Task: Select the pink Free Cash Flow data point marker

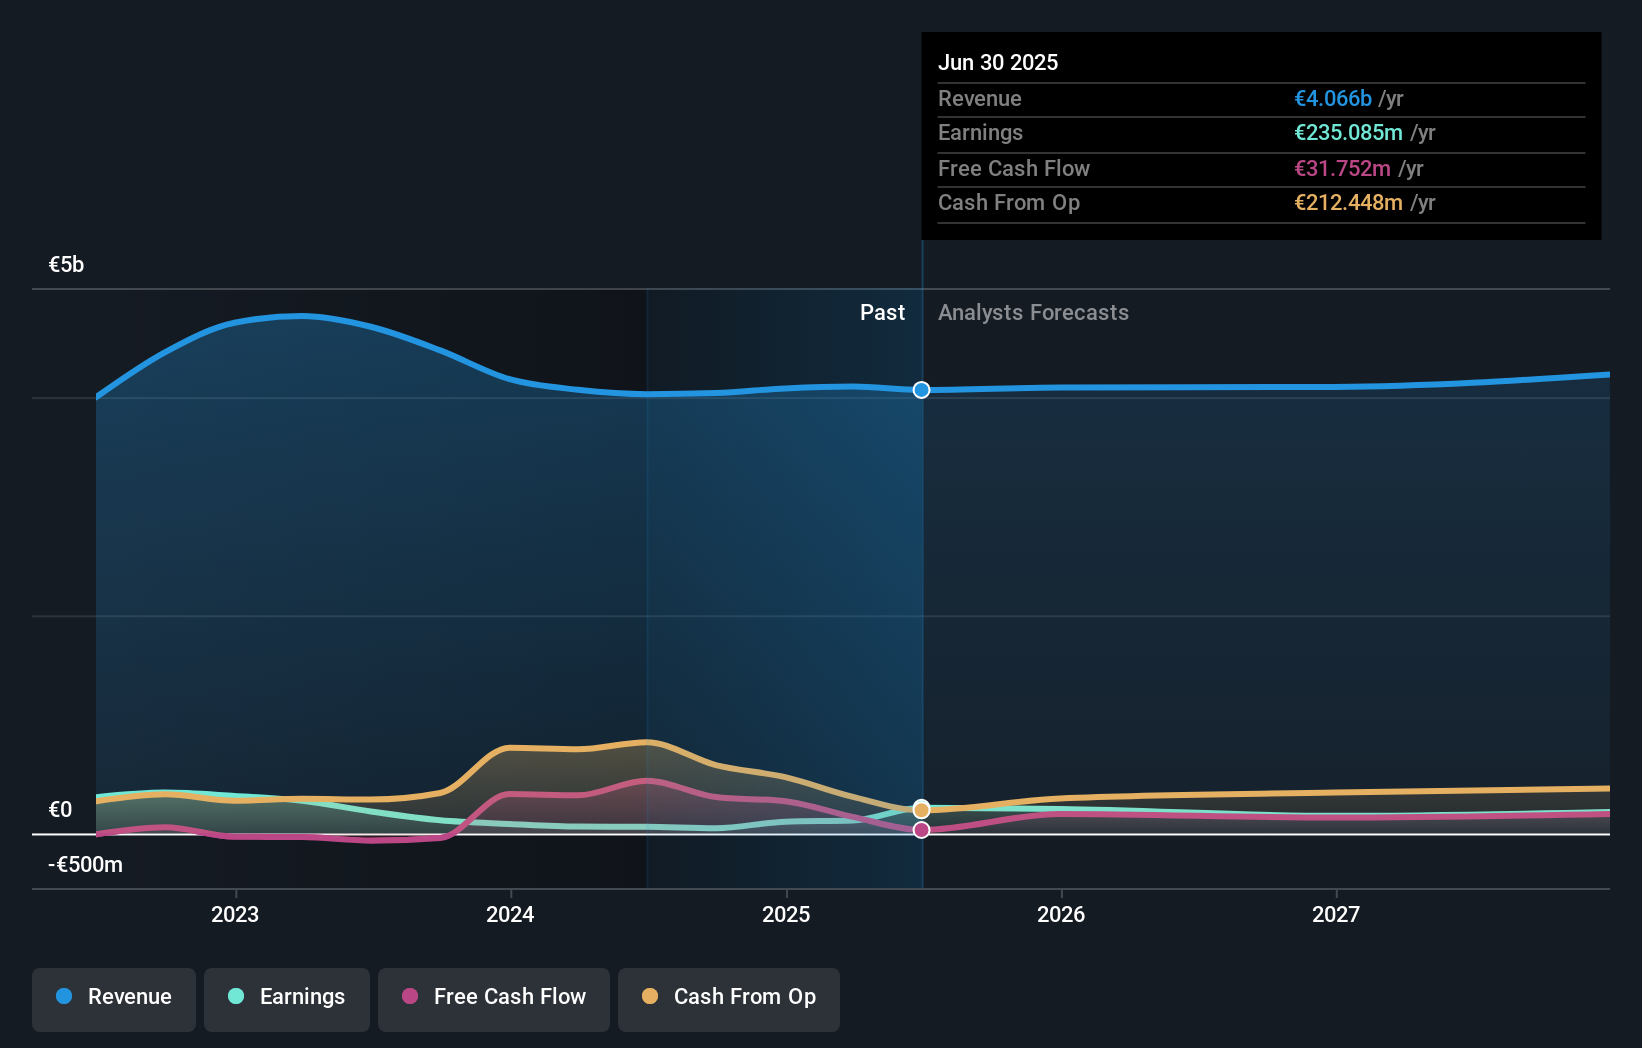Action: tap(922, 830)
